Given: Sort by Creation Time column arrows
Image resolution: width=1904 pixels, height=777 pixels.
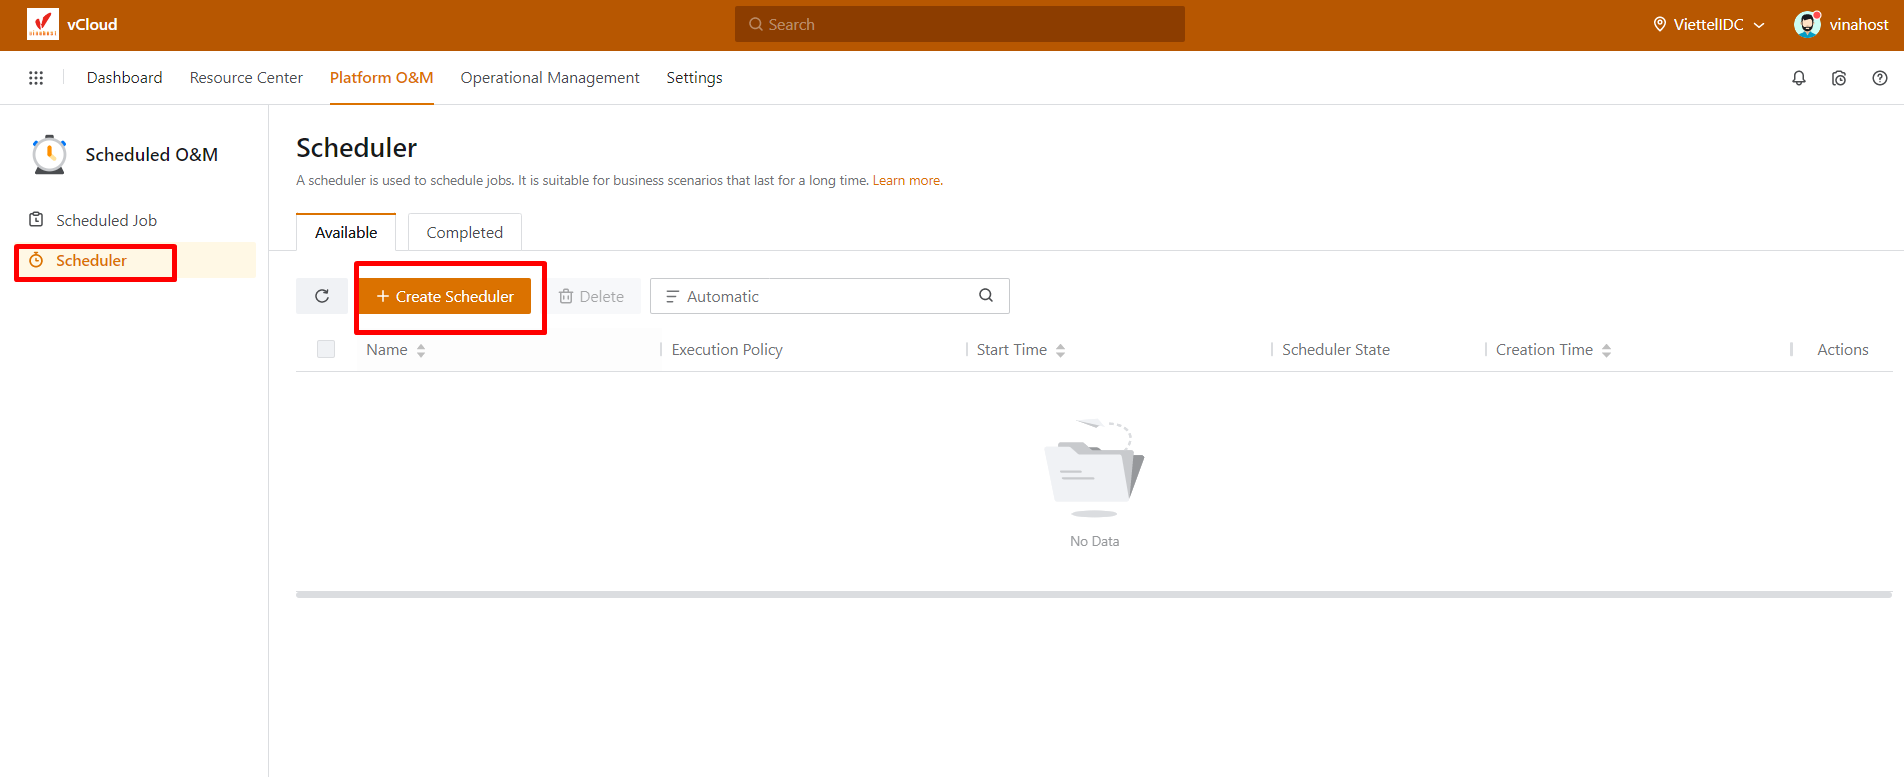Looking at the screenshot, I should 1606,350.
